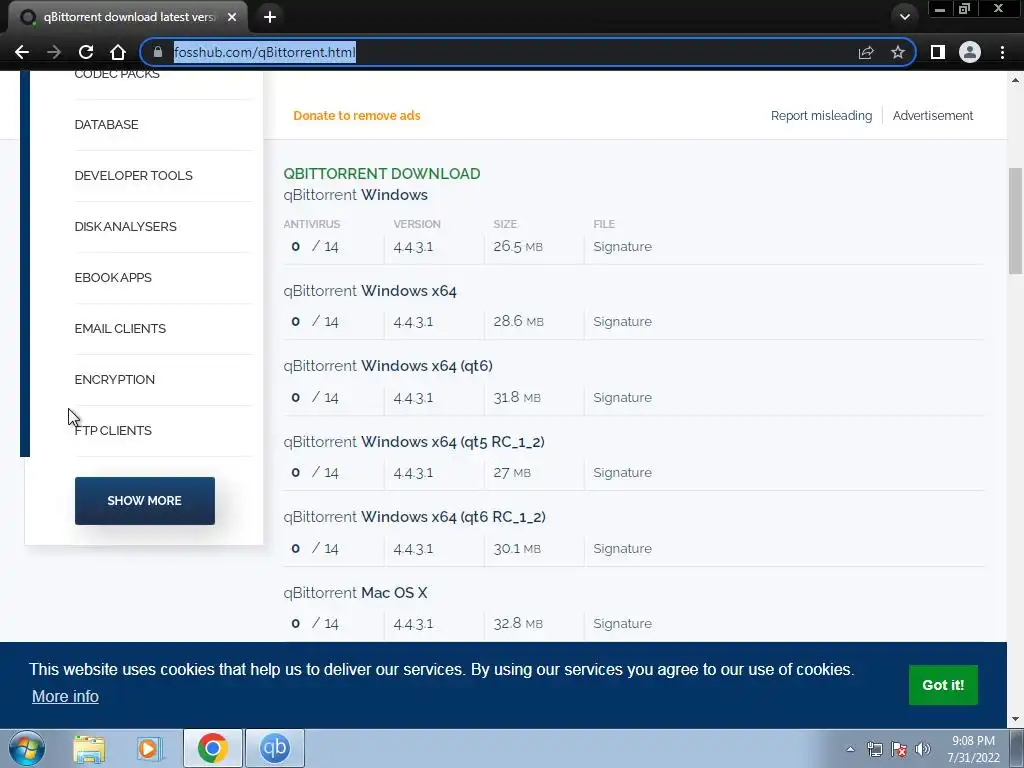Download qBittorrent Mac OS X build
Image resolution: width=1024 pixels, height=768 pixels.
(355, 593)
